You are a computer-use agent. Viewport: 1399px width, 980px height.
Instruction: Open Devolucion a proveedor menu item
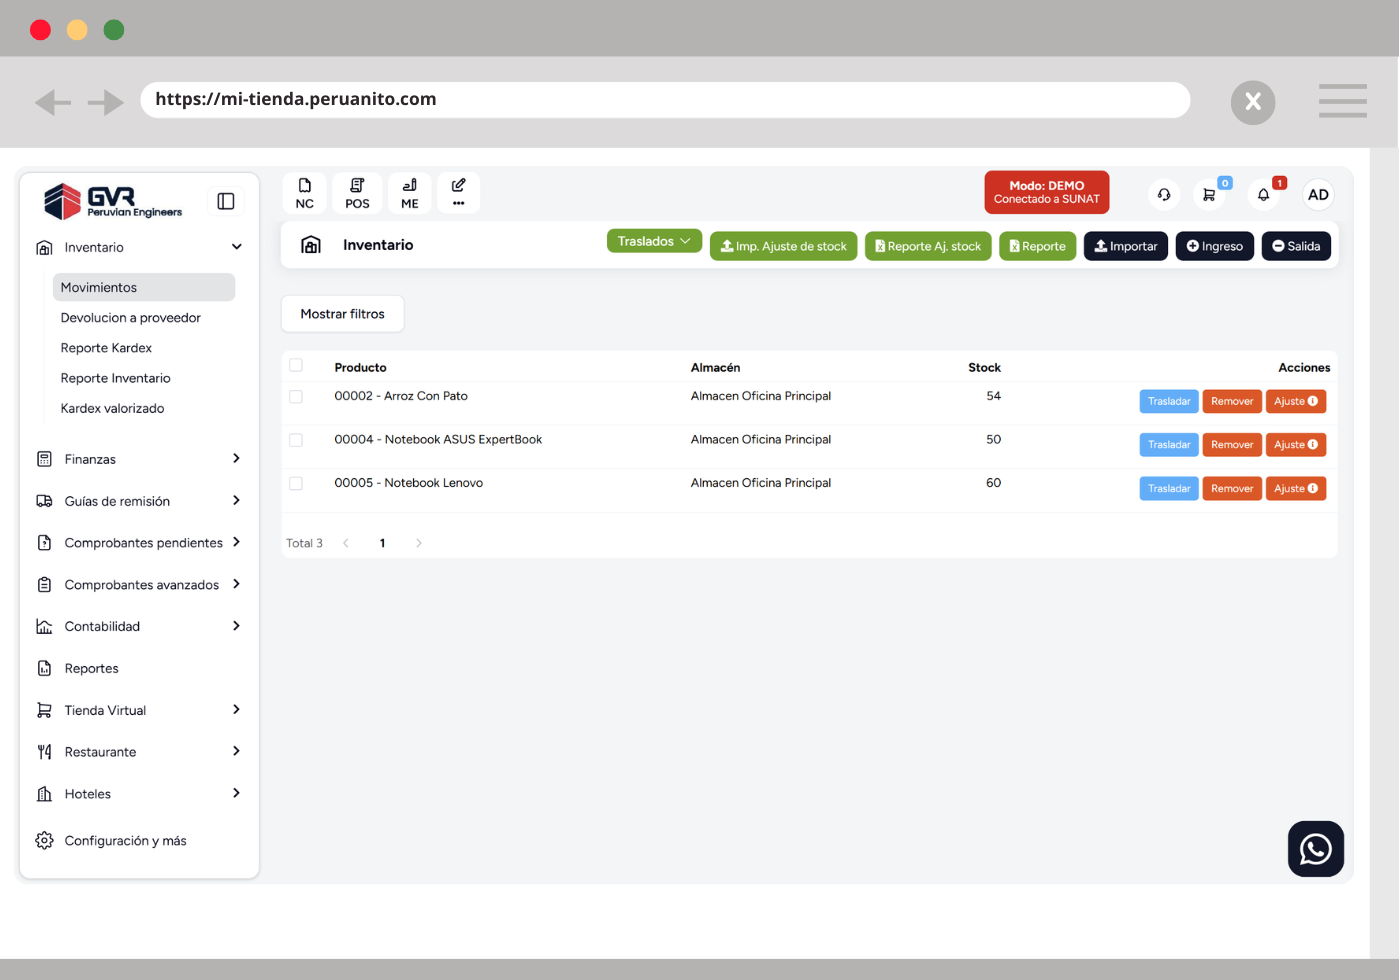tap(131, 318)
